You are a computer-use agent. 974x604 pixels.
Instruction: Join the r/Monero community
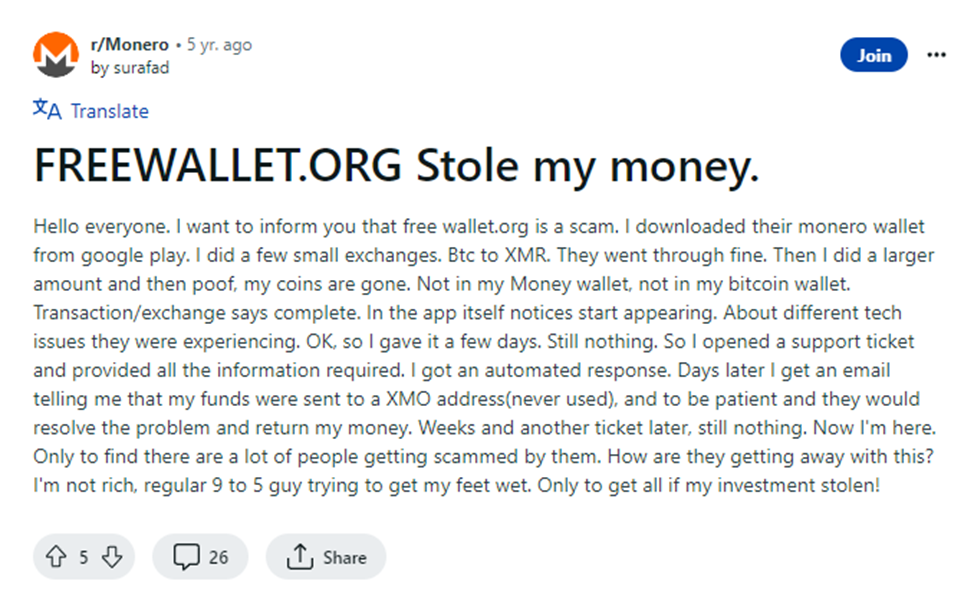(873, 55)
